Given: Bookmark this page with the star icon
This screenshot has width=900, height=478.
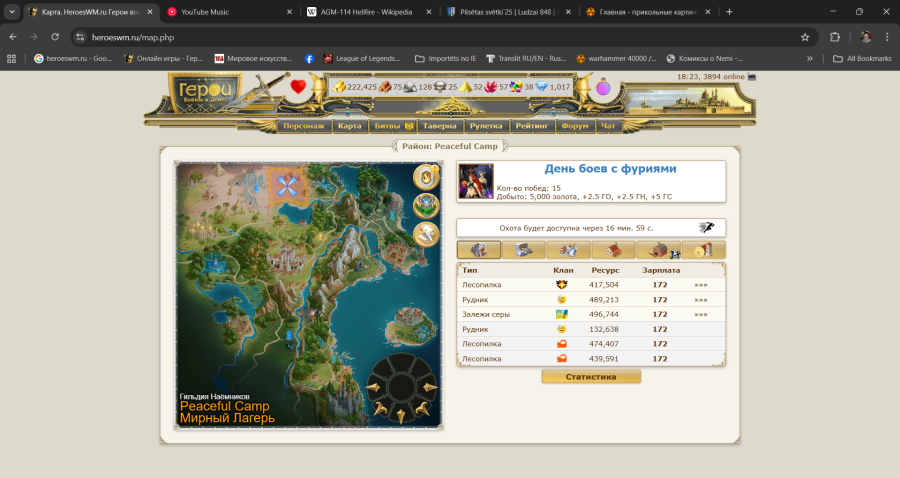Looking at the screenshot, I should (805, 37).
